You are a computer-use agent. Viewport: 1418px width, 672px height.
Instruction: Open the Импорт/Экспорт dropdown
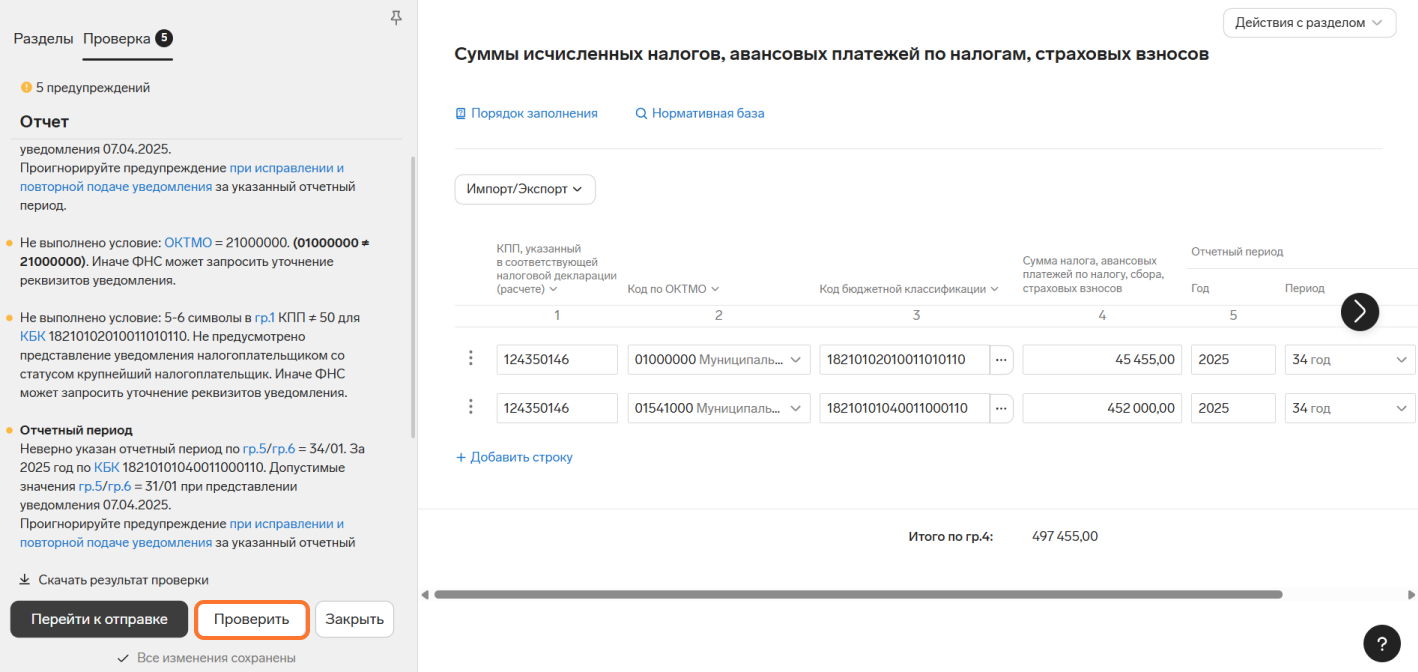(x=524, y=189)
